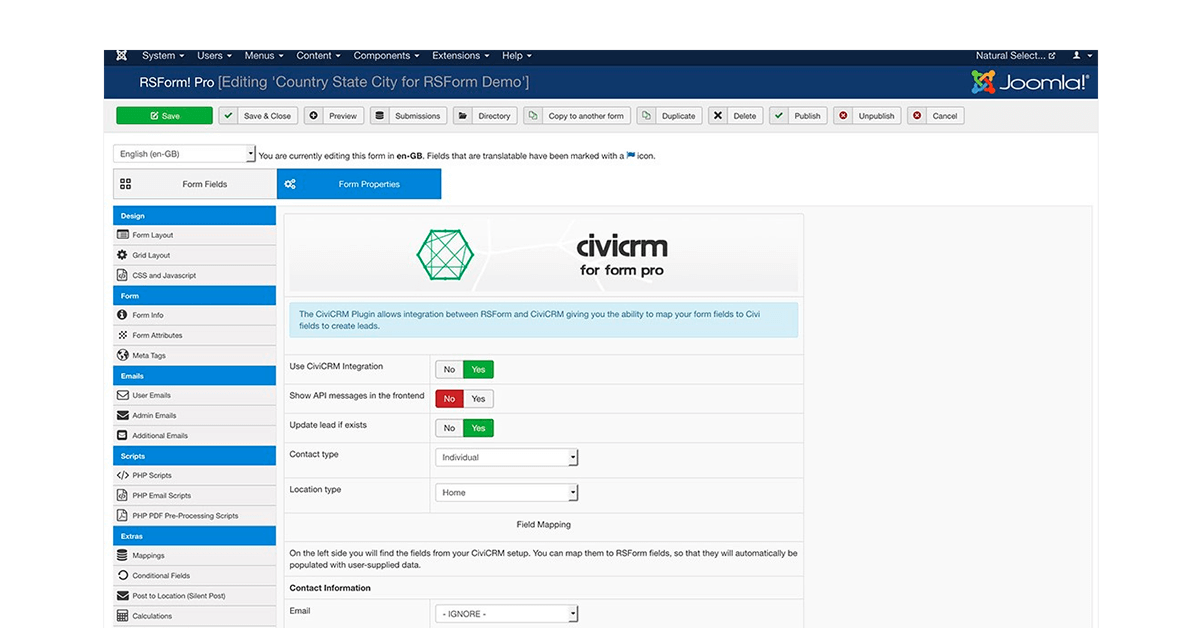This screenshot has height=628, width=1200.
Task: Click the CSS and Javascript icon
Action: point(123,275)
